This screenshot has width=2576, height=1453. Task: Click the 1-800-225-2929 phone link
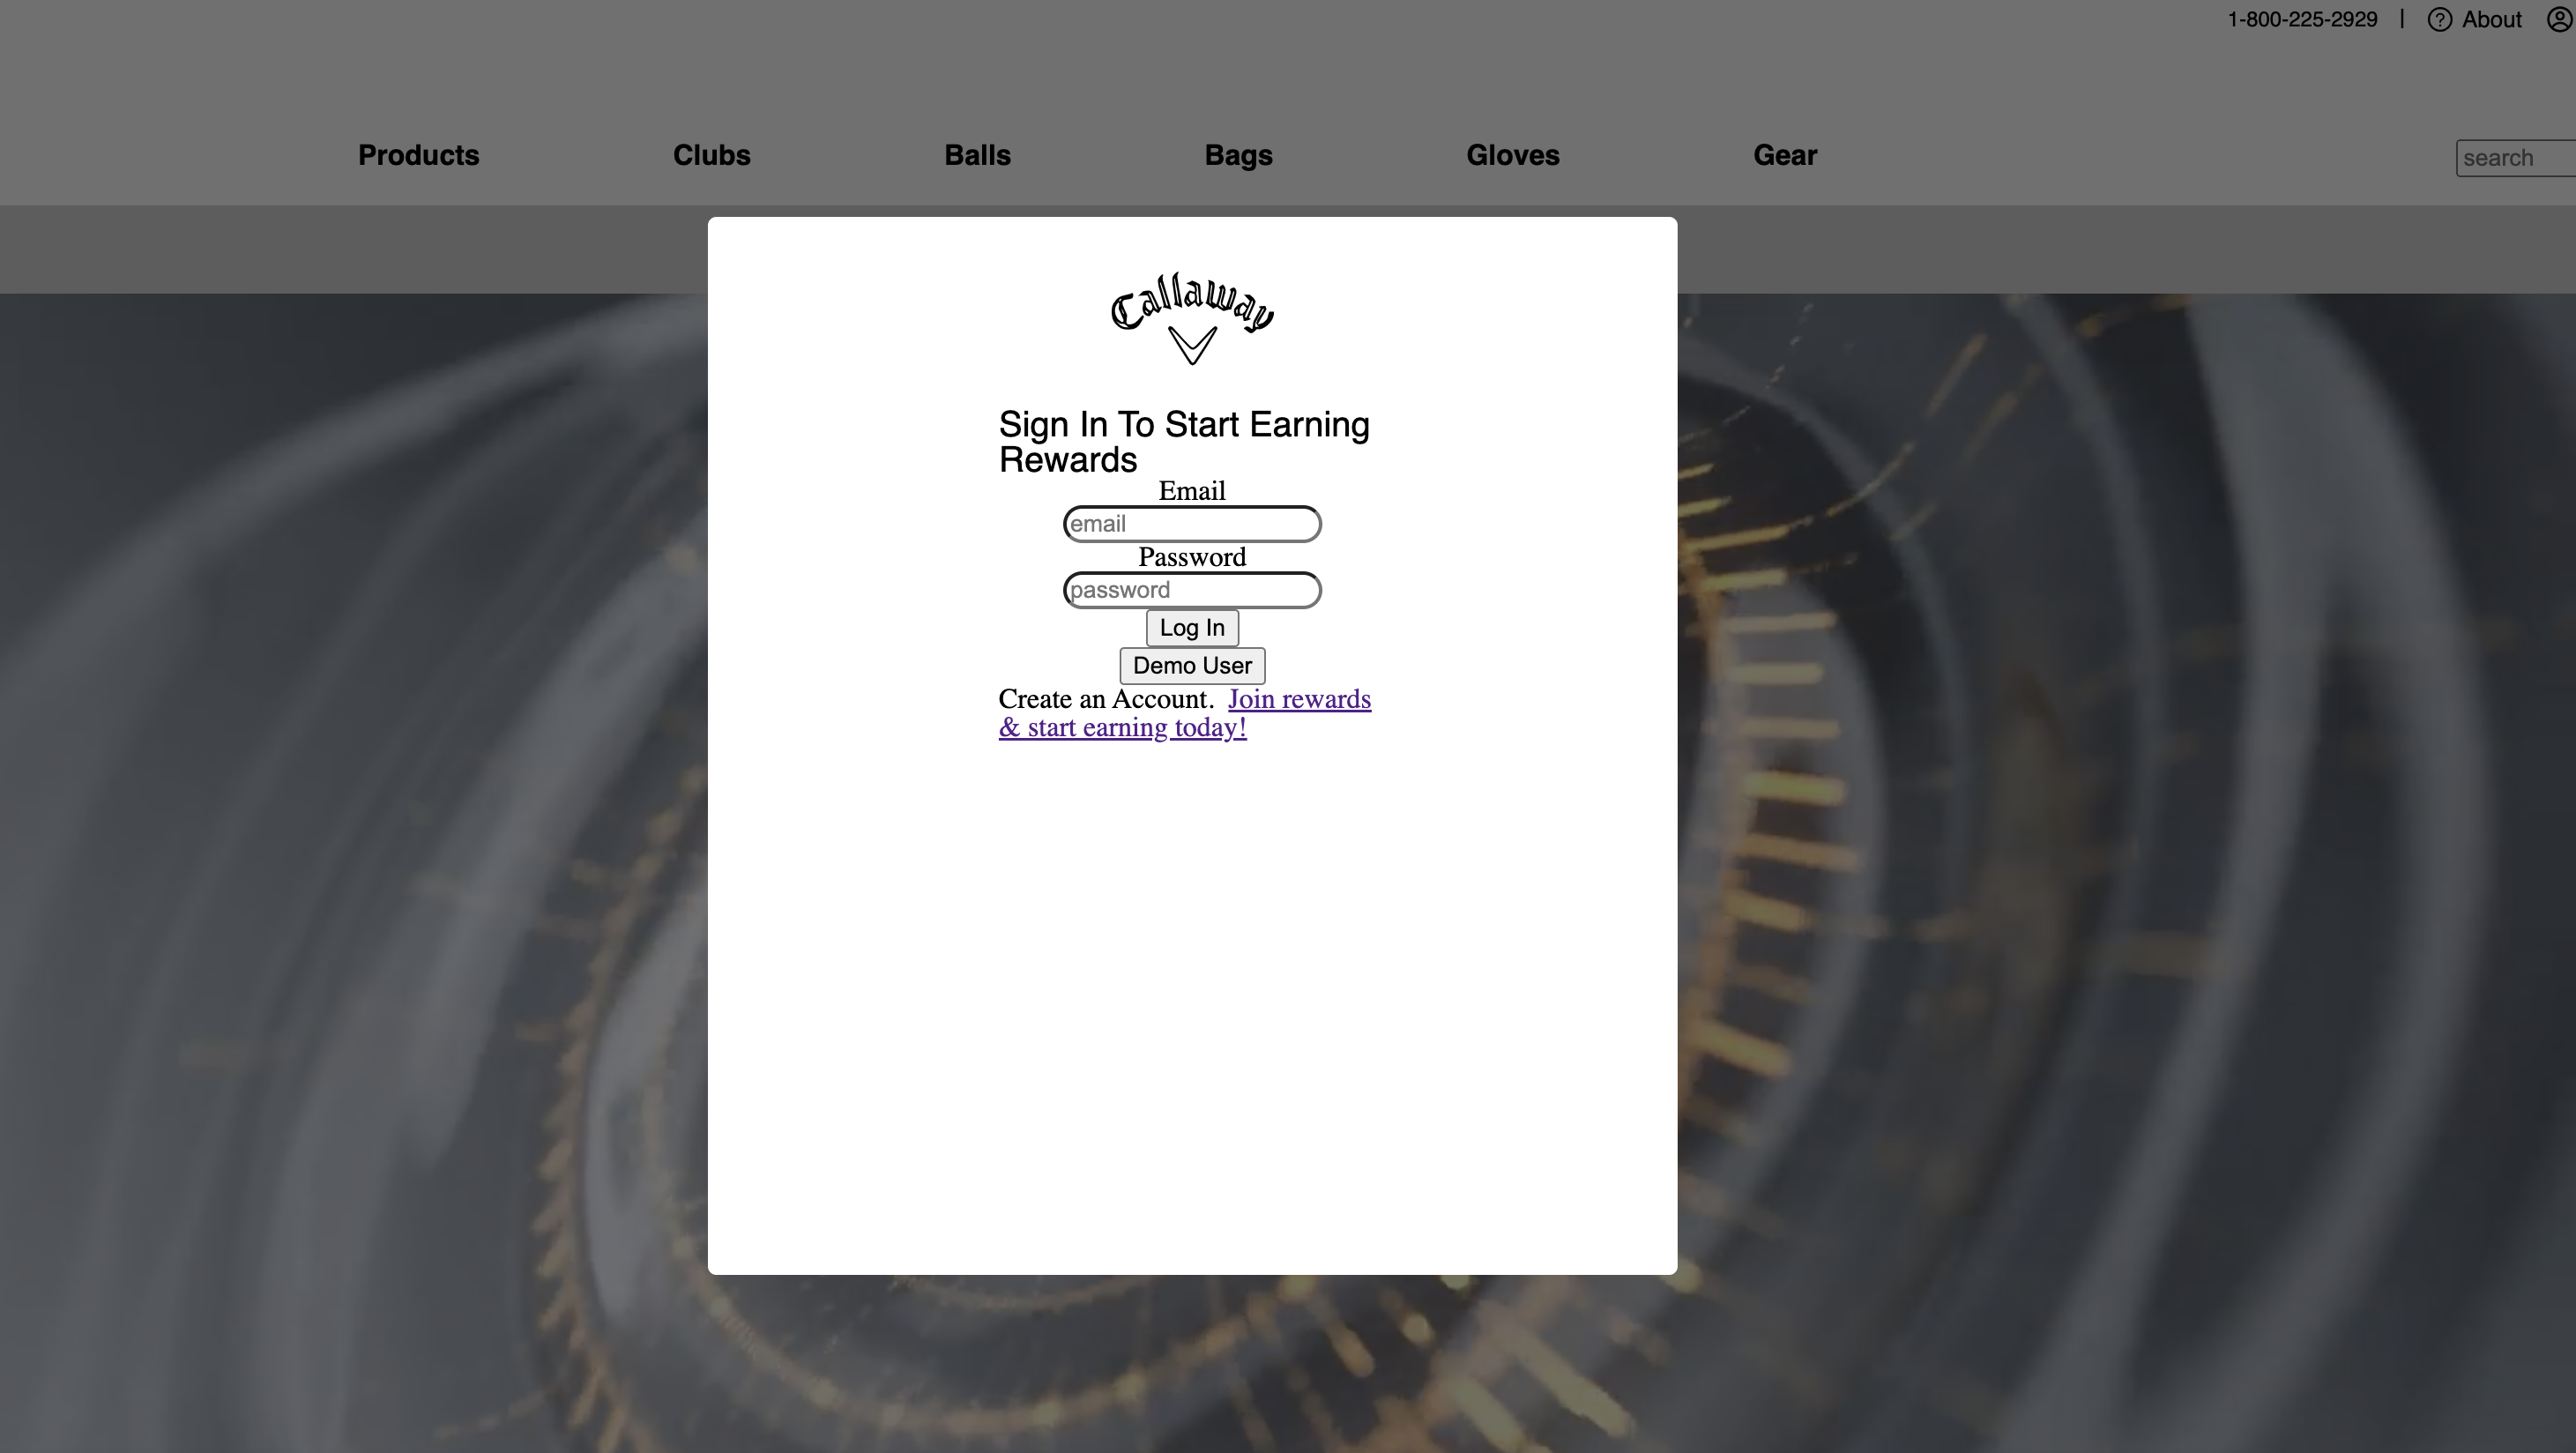coord(2302,19)
